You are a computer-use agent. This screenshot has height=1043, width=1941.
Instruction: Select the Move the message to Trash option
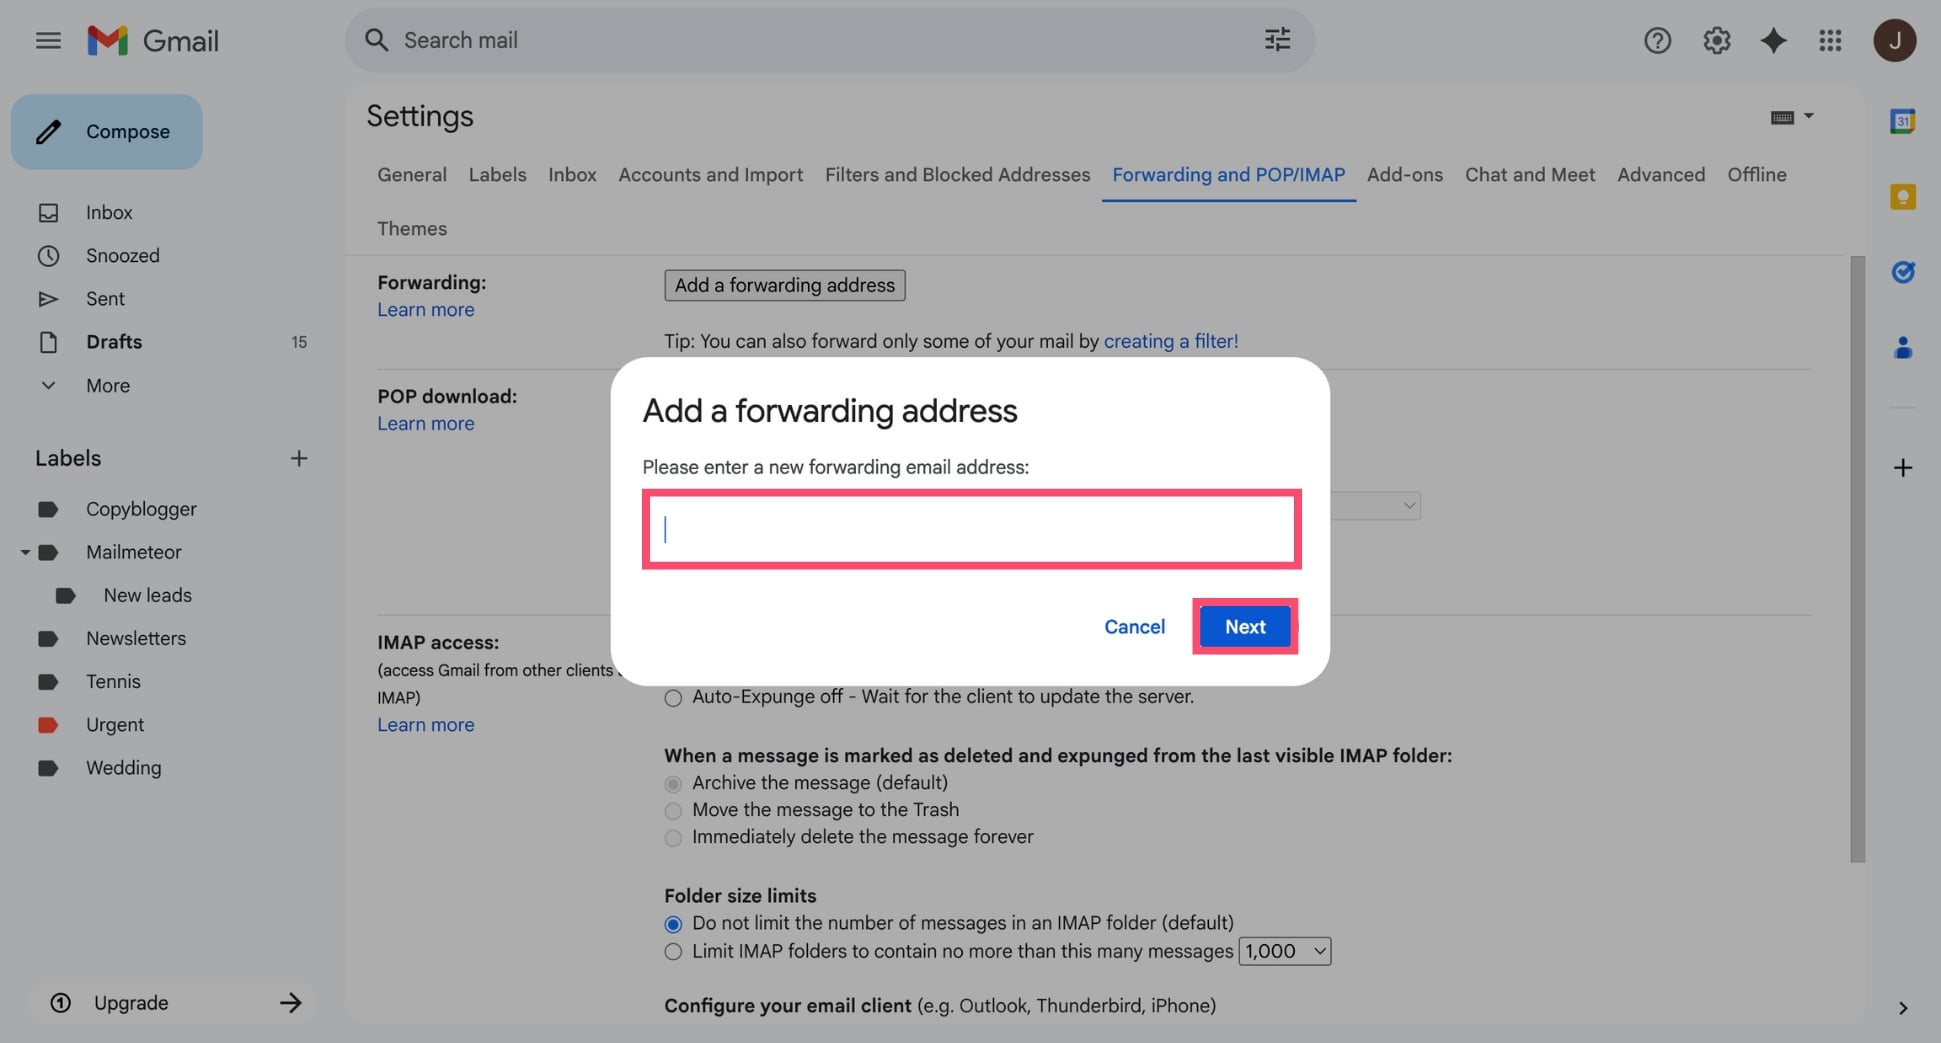click(x=672, y=811)
